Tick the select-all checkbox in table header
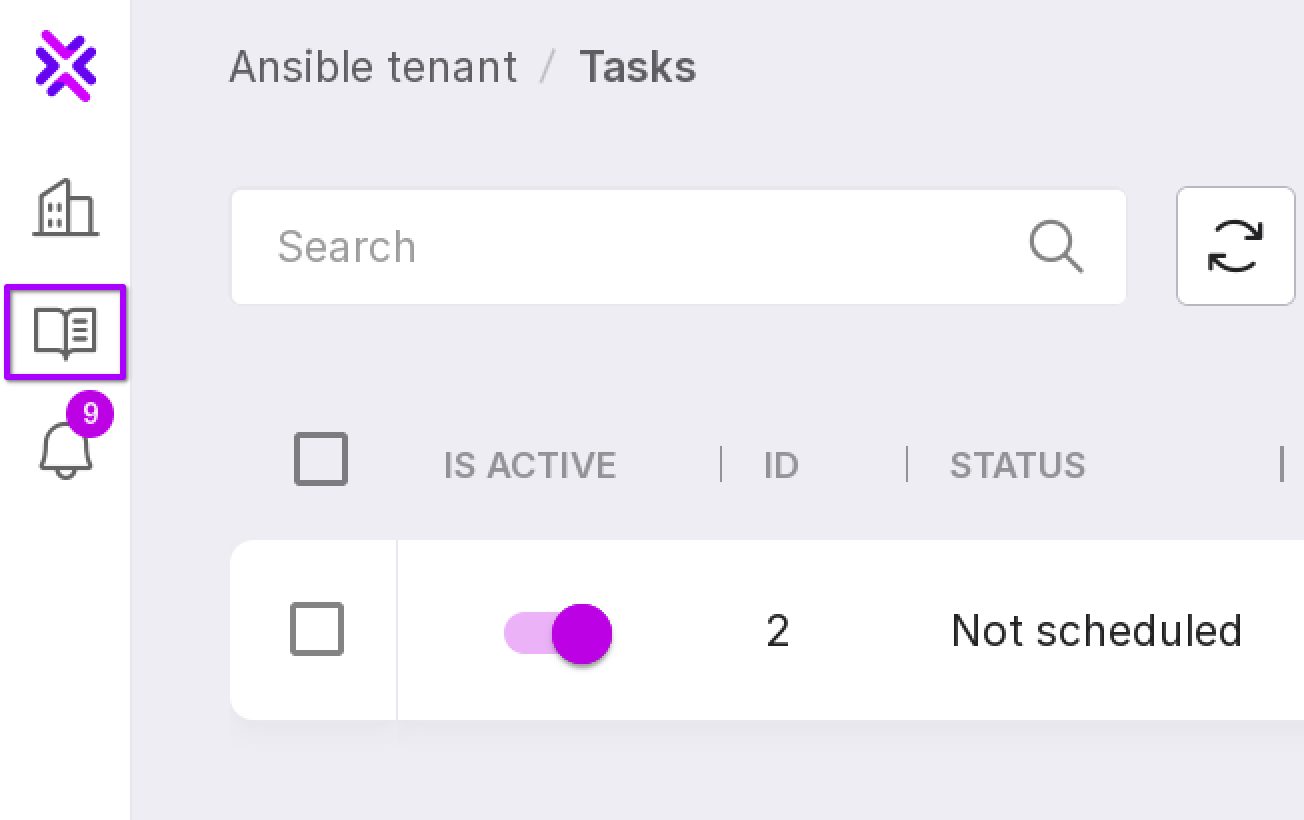The image size is (1304, 820). click(x=321, y=460)
